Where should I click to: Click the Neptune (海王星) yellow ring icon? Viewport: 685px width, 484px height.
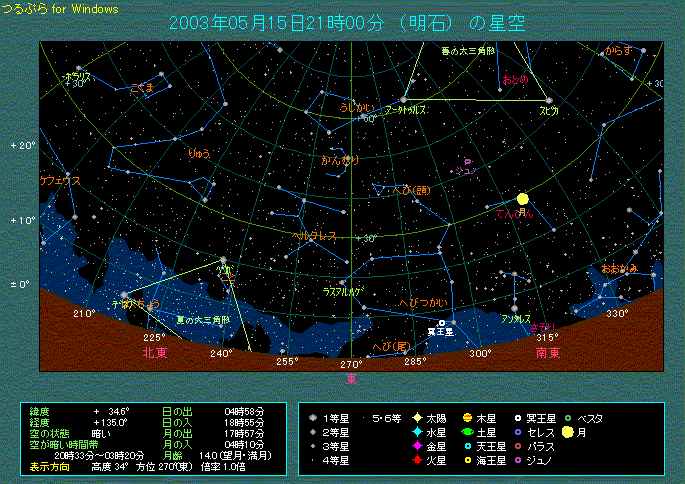pyautogui.click(x=467, y=460)
